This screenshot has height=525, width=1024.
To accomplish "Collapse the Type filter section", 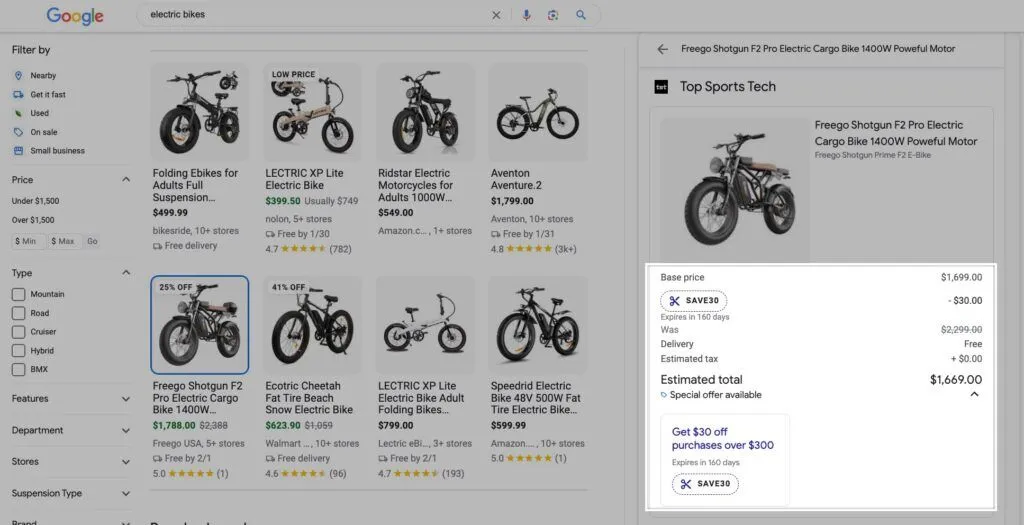I will [x=126, y=273].
